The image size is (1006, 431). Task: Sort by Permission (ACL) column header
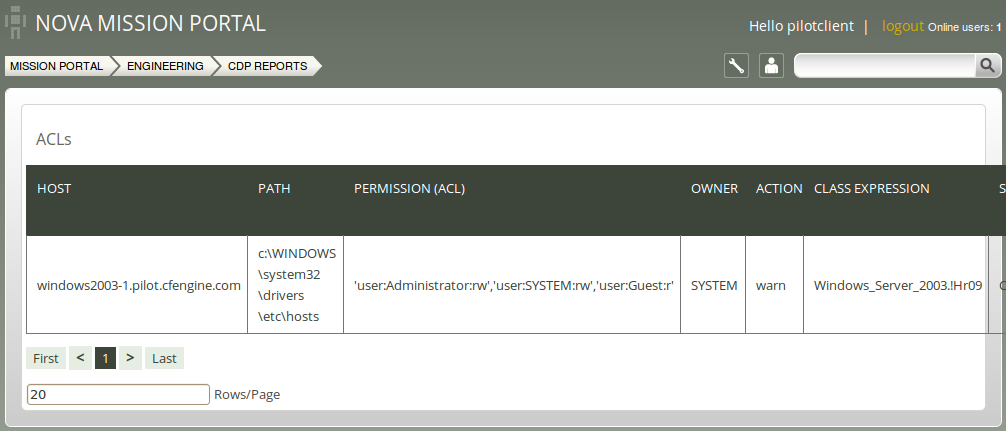tap(409, 189)
